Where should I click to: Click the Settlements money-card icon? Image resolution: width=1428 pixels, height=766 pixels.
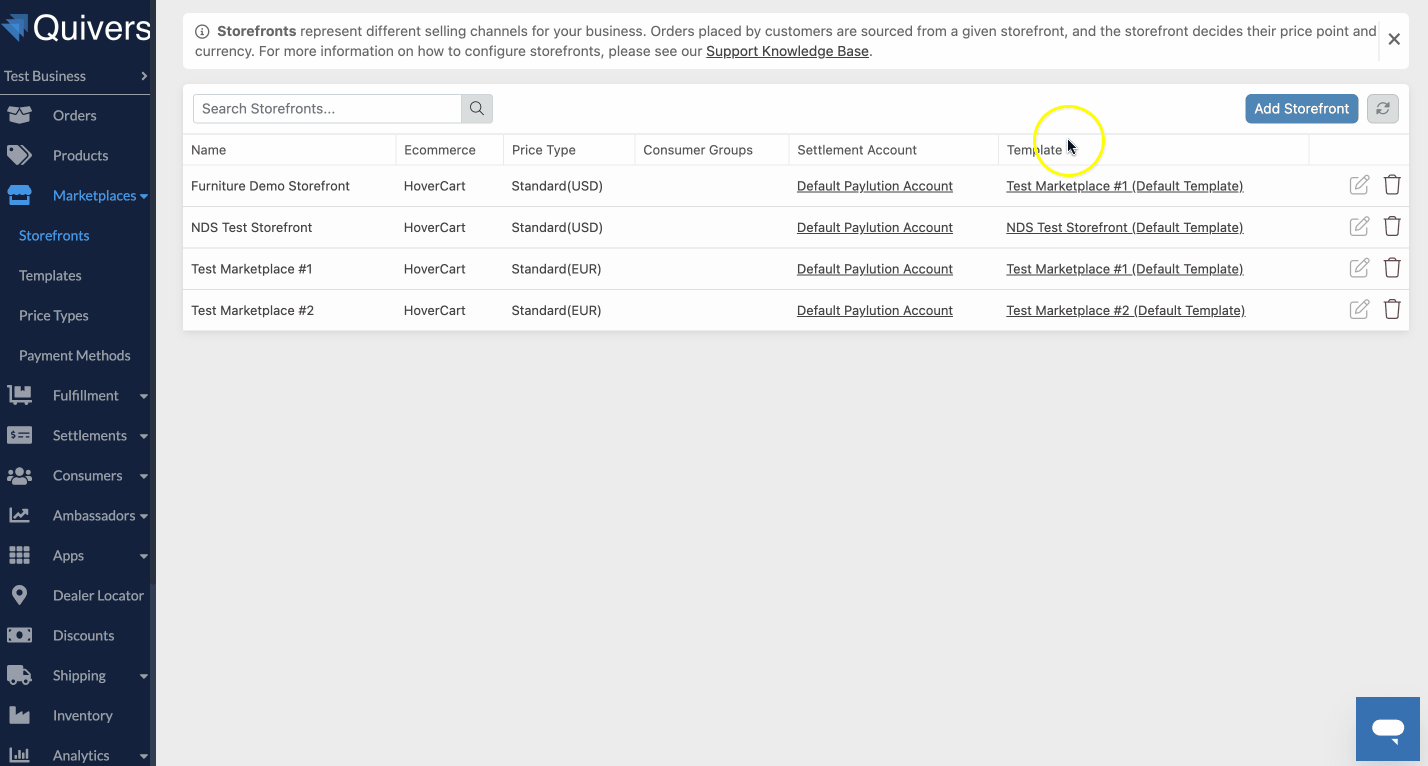pyautogui.click(x=19, y=435)
